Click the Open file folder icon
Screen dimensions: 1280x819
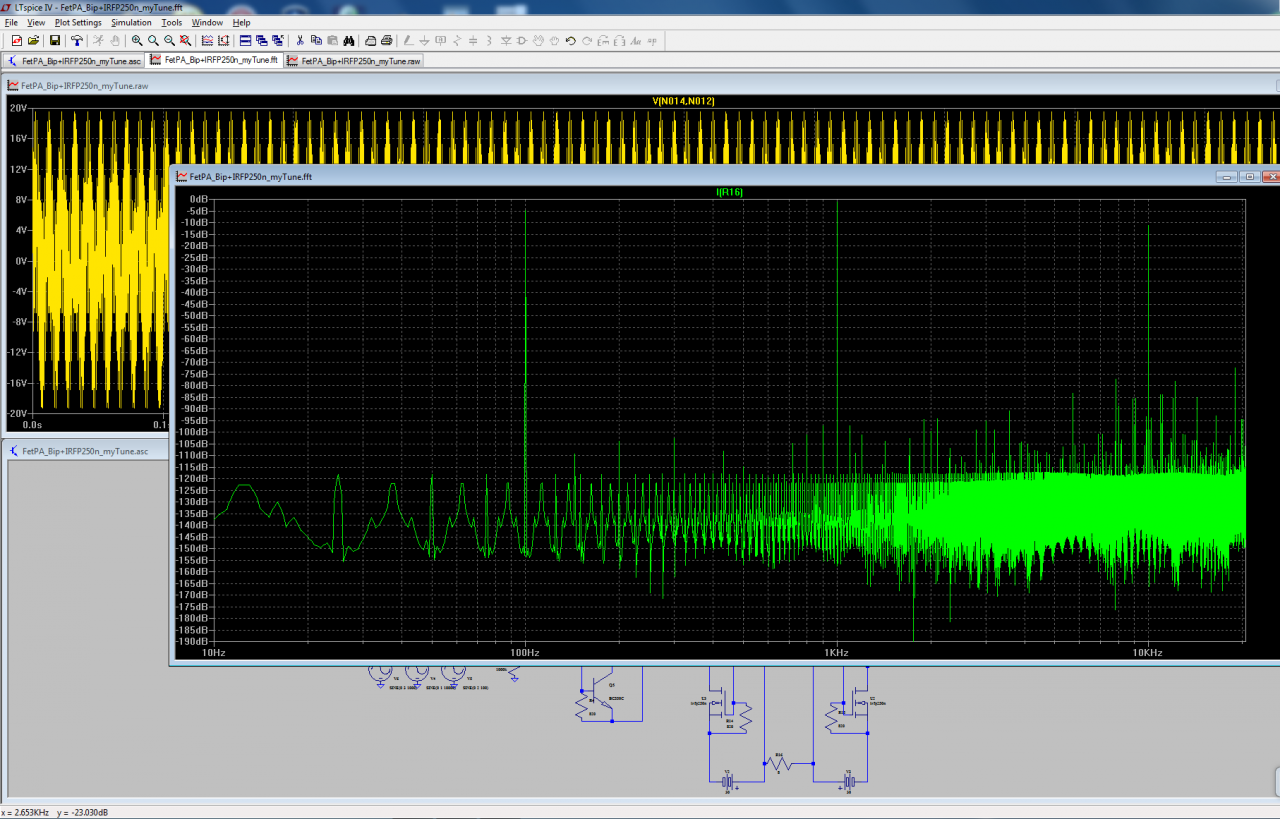pyautogui.click(x=33, y=41)
